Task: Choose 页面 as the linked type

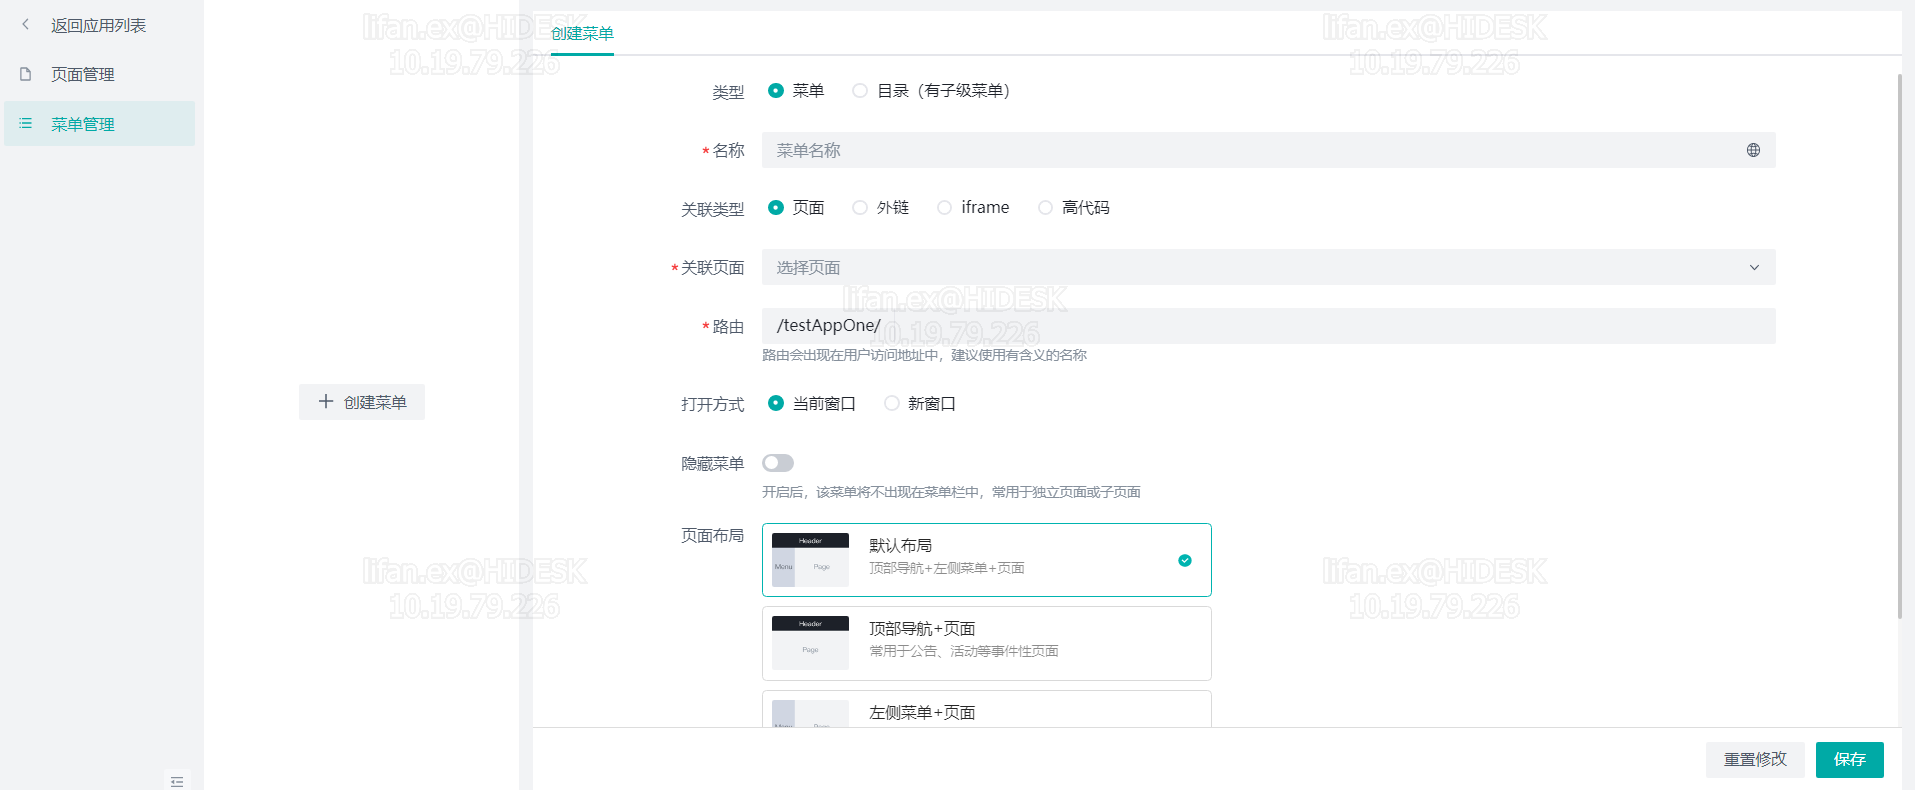Action: click(x=776, y=207)
